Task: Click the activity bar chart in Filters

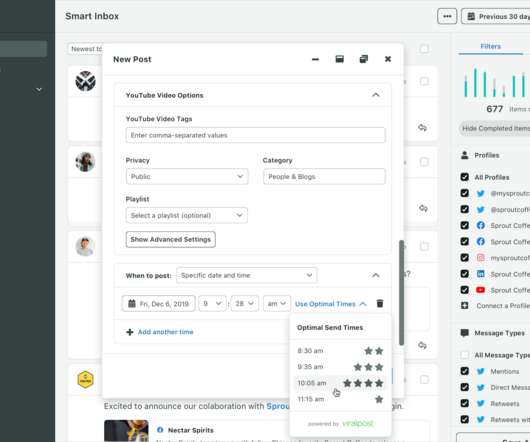Action: tap(495, 82)
